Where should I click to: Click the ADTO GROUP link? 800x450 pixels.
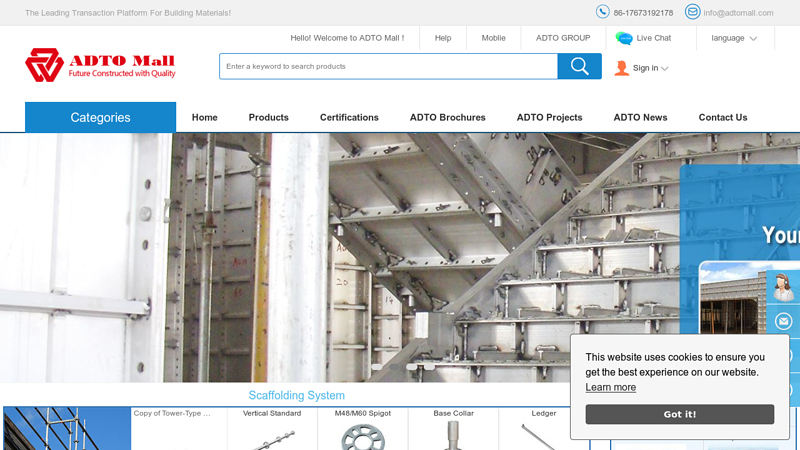click(x=563, y=38)
